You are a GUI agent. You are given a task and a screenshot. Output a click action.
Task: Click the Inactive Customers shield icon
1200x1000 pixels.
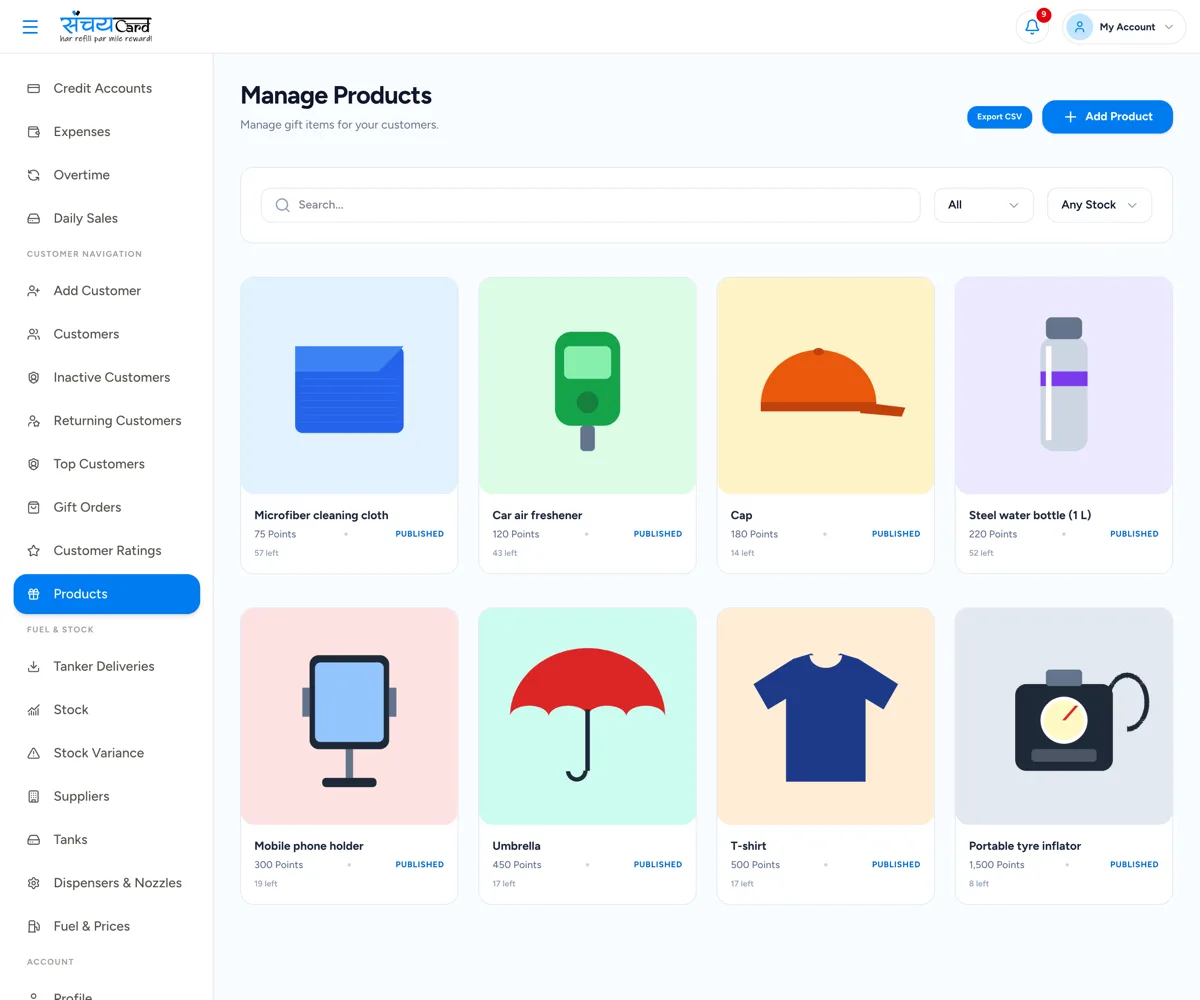33,377
